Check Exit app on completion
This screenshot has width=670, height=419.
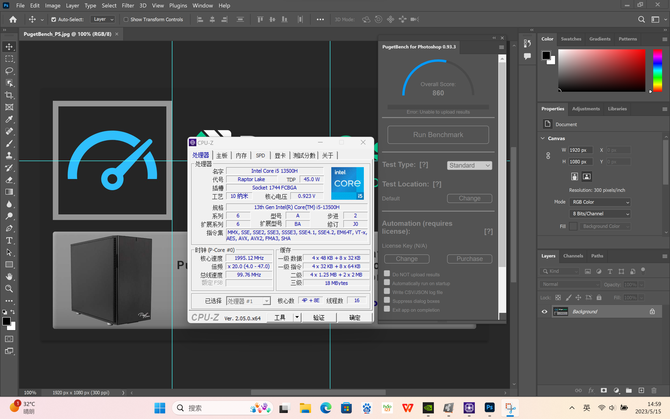tap(387, 309)
